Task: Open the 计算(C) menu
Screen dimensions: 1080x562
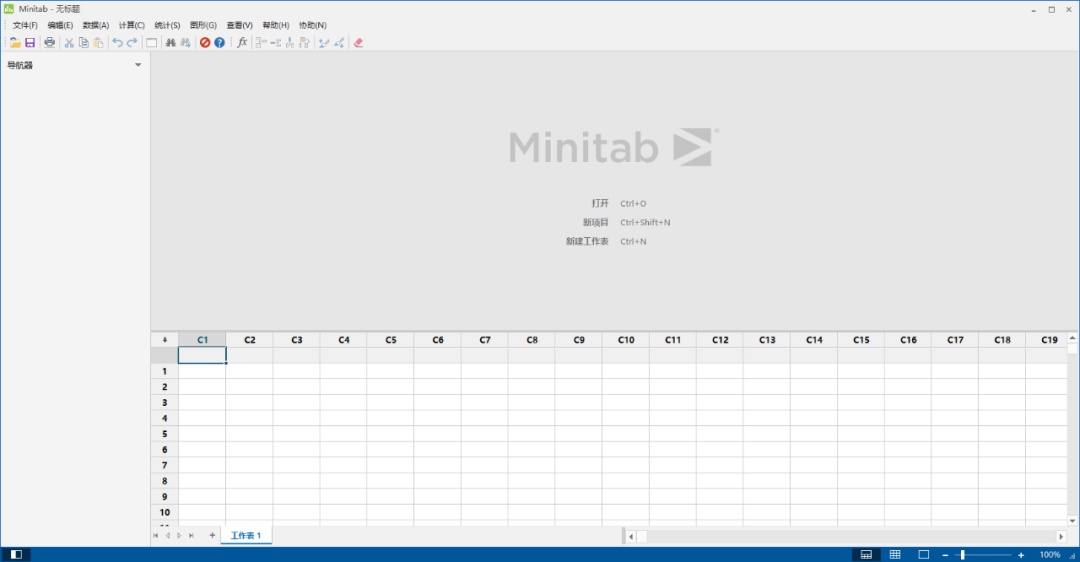Action: 132,25
